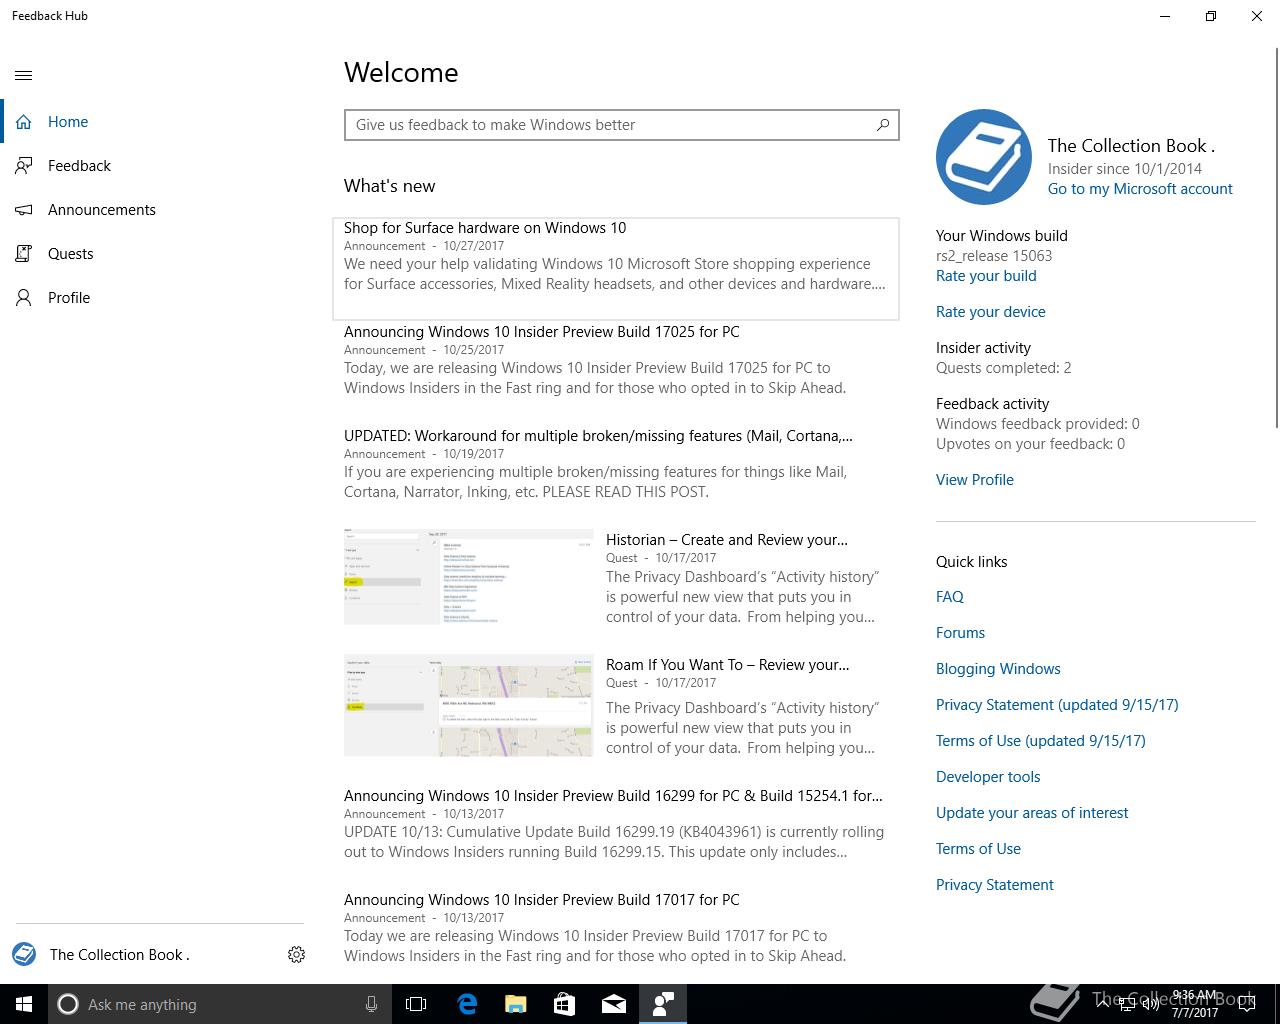Open File Explorer from the taskbar
The height and width of the screenshot is (1024, 1280).
(516, 1004)
